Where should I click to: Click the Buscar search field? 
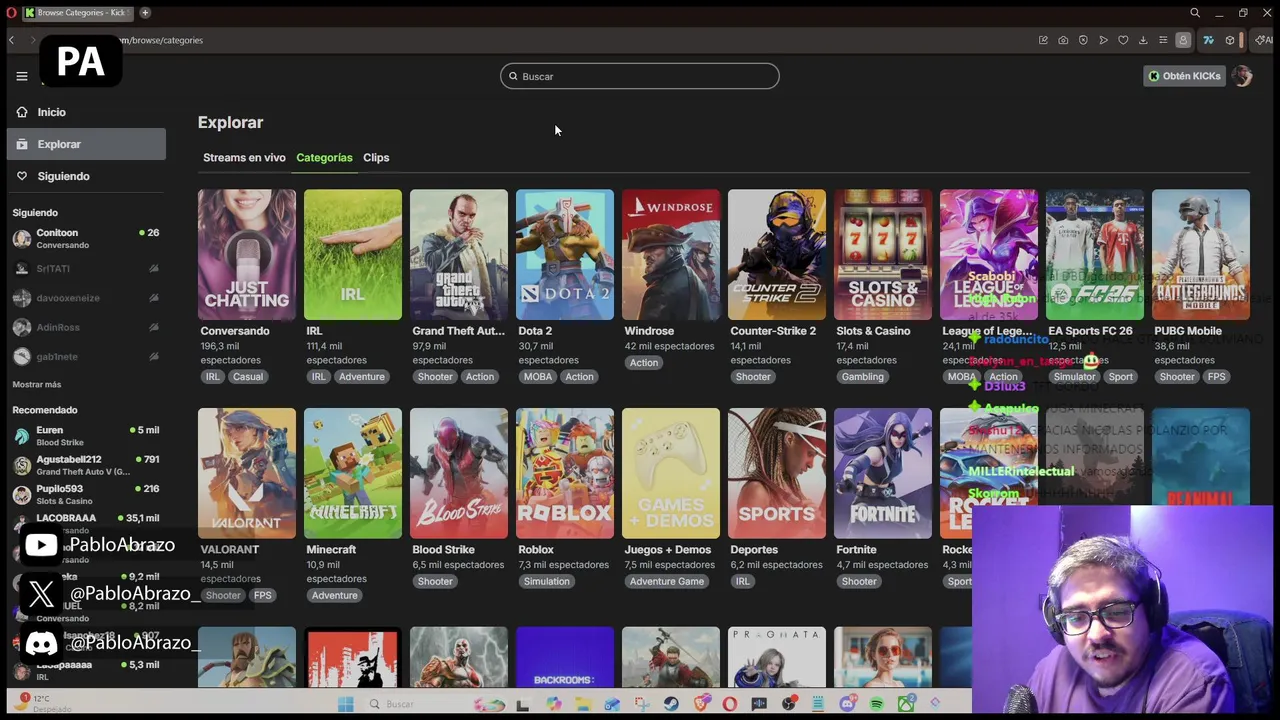(640, 76)
